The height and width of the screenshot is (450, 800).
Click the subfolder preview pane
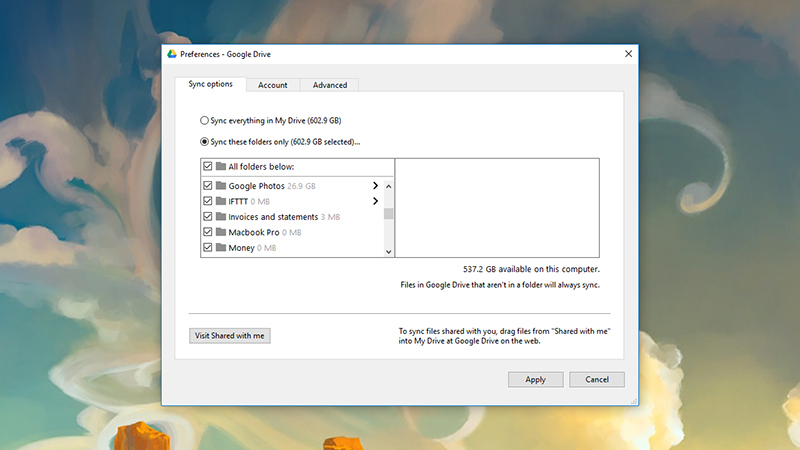[x=497, y=208]
